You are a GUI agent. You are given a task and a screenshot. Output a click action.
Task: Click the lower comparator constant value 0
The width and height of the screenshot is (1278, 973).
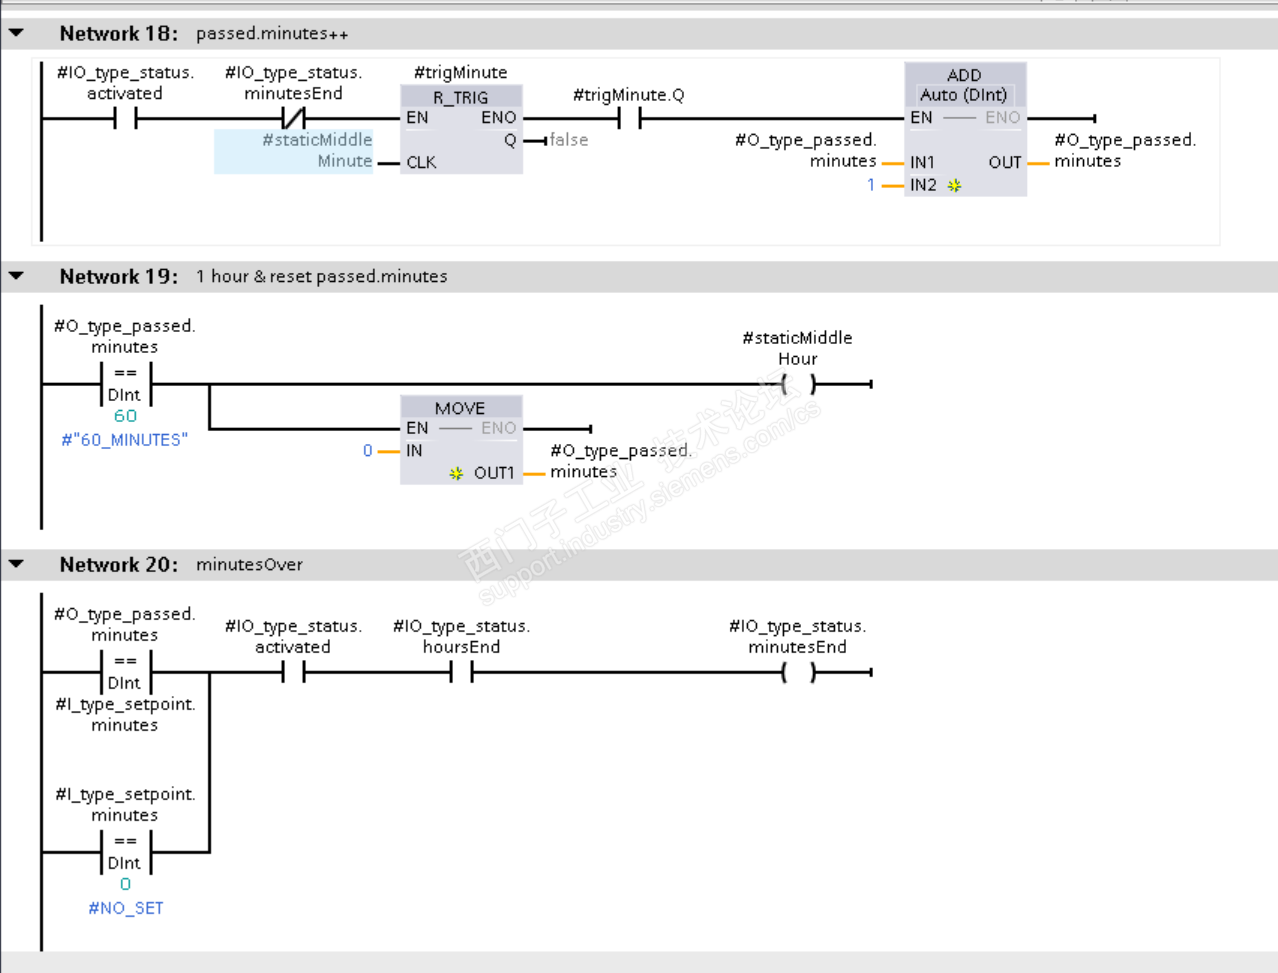pyautogui.click(x=125, y=884)
